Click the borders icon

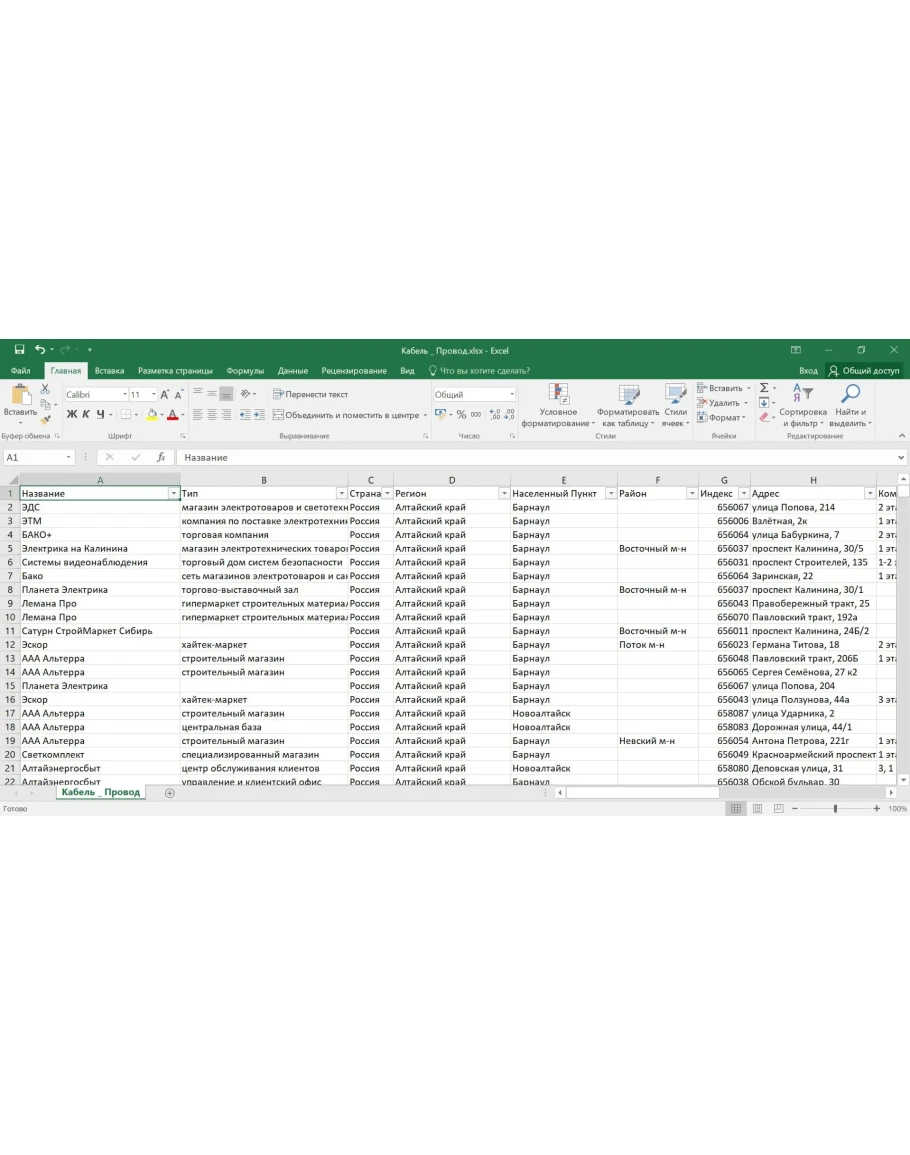(125, 415)
